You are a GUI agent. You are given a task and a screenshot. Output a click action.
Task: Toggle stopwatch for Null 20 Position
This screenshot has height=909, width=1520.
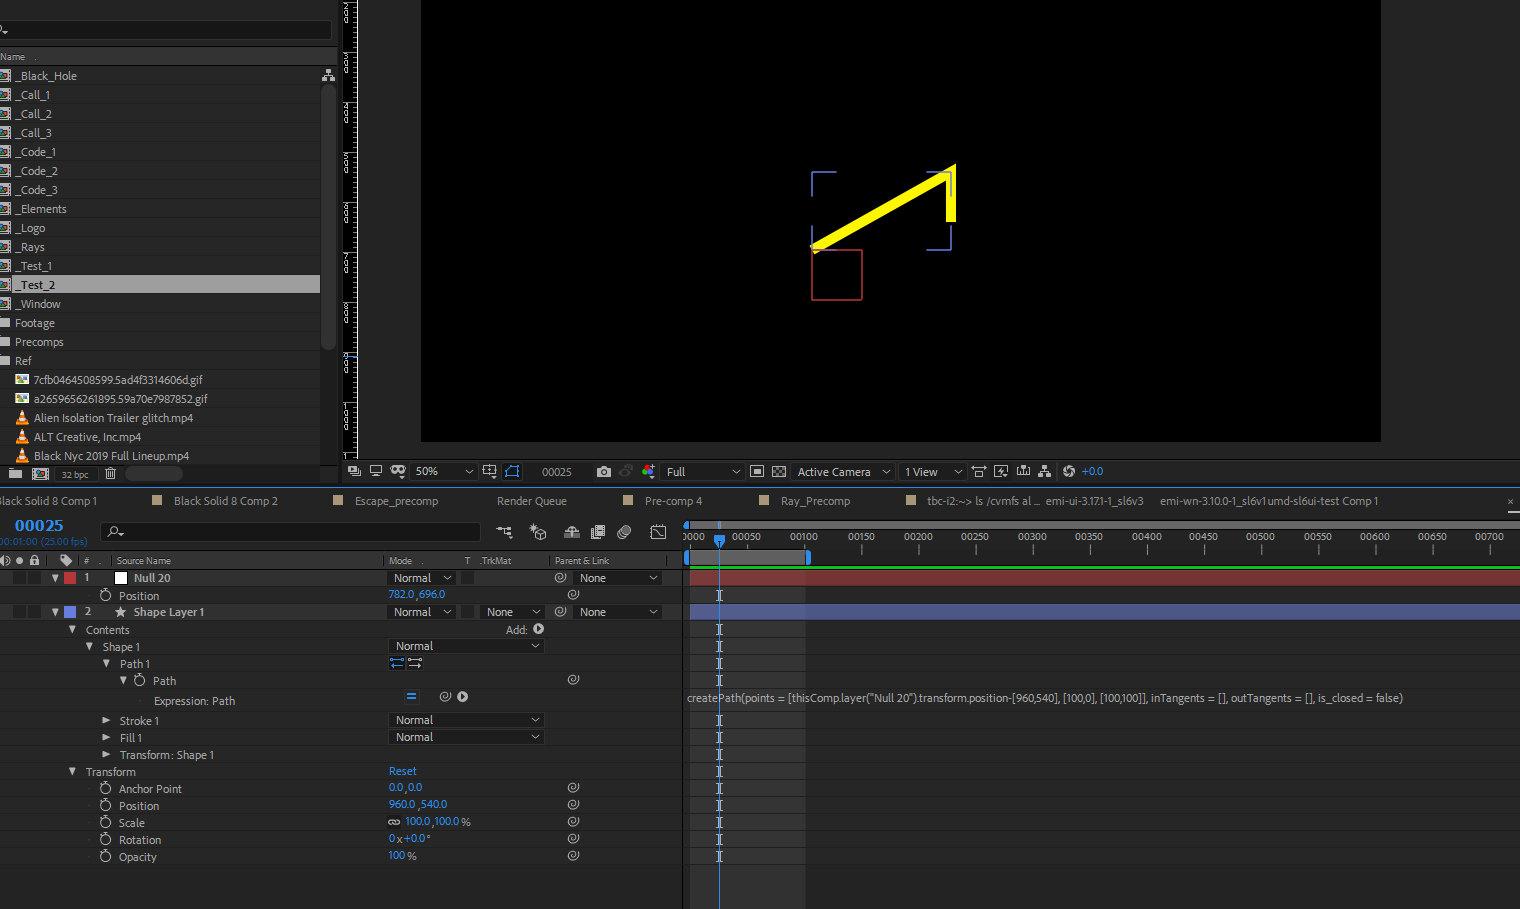[105, 595]
